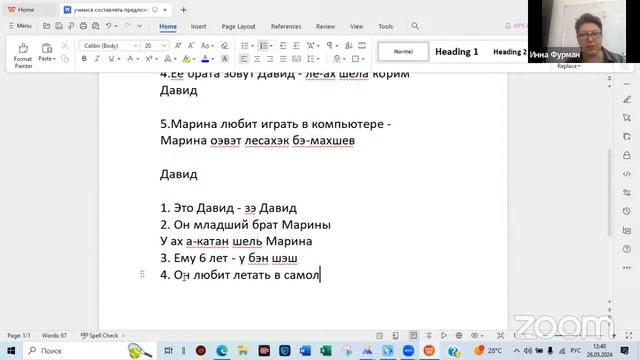Open Microsoft Edge from the taskbar

(222, 351)
